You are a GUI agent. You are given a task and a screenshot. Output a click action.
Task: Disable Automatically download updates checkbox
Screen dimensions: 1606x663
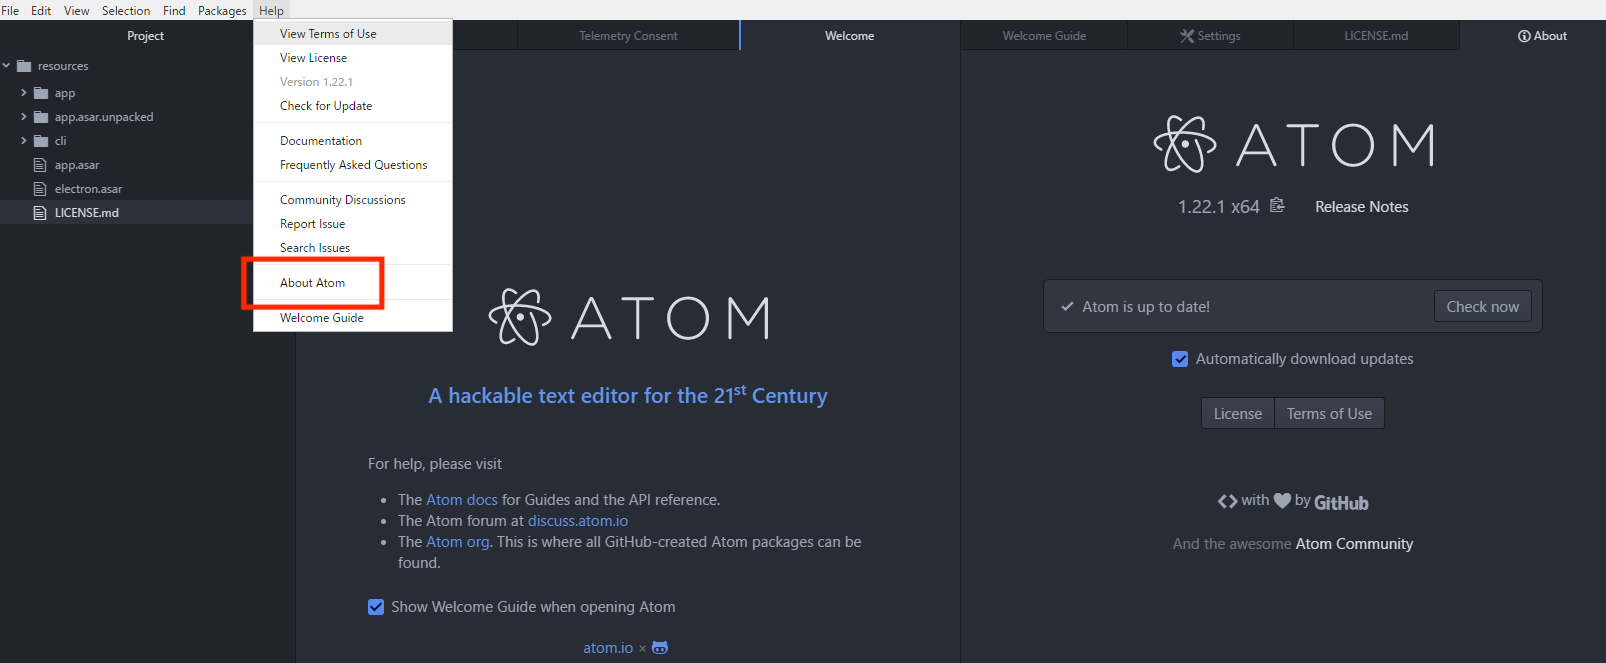click(x=1180, y=359)
